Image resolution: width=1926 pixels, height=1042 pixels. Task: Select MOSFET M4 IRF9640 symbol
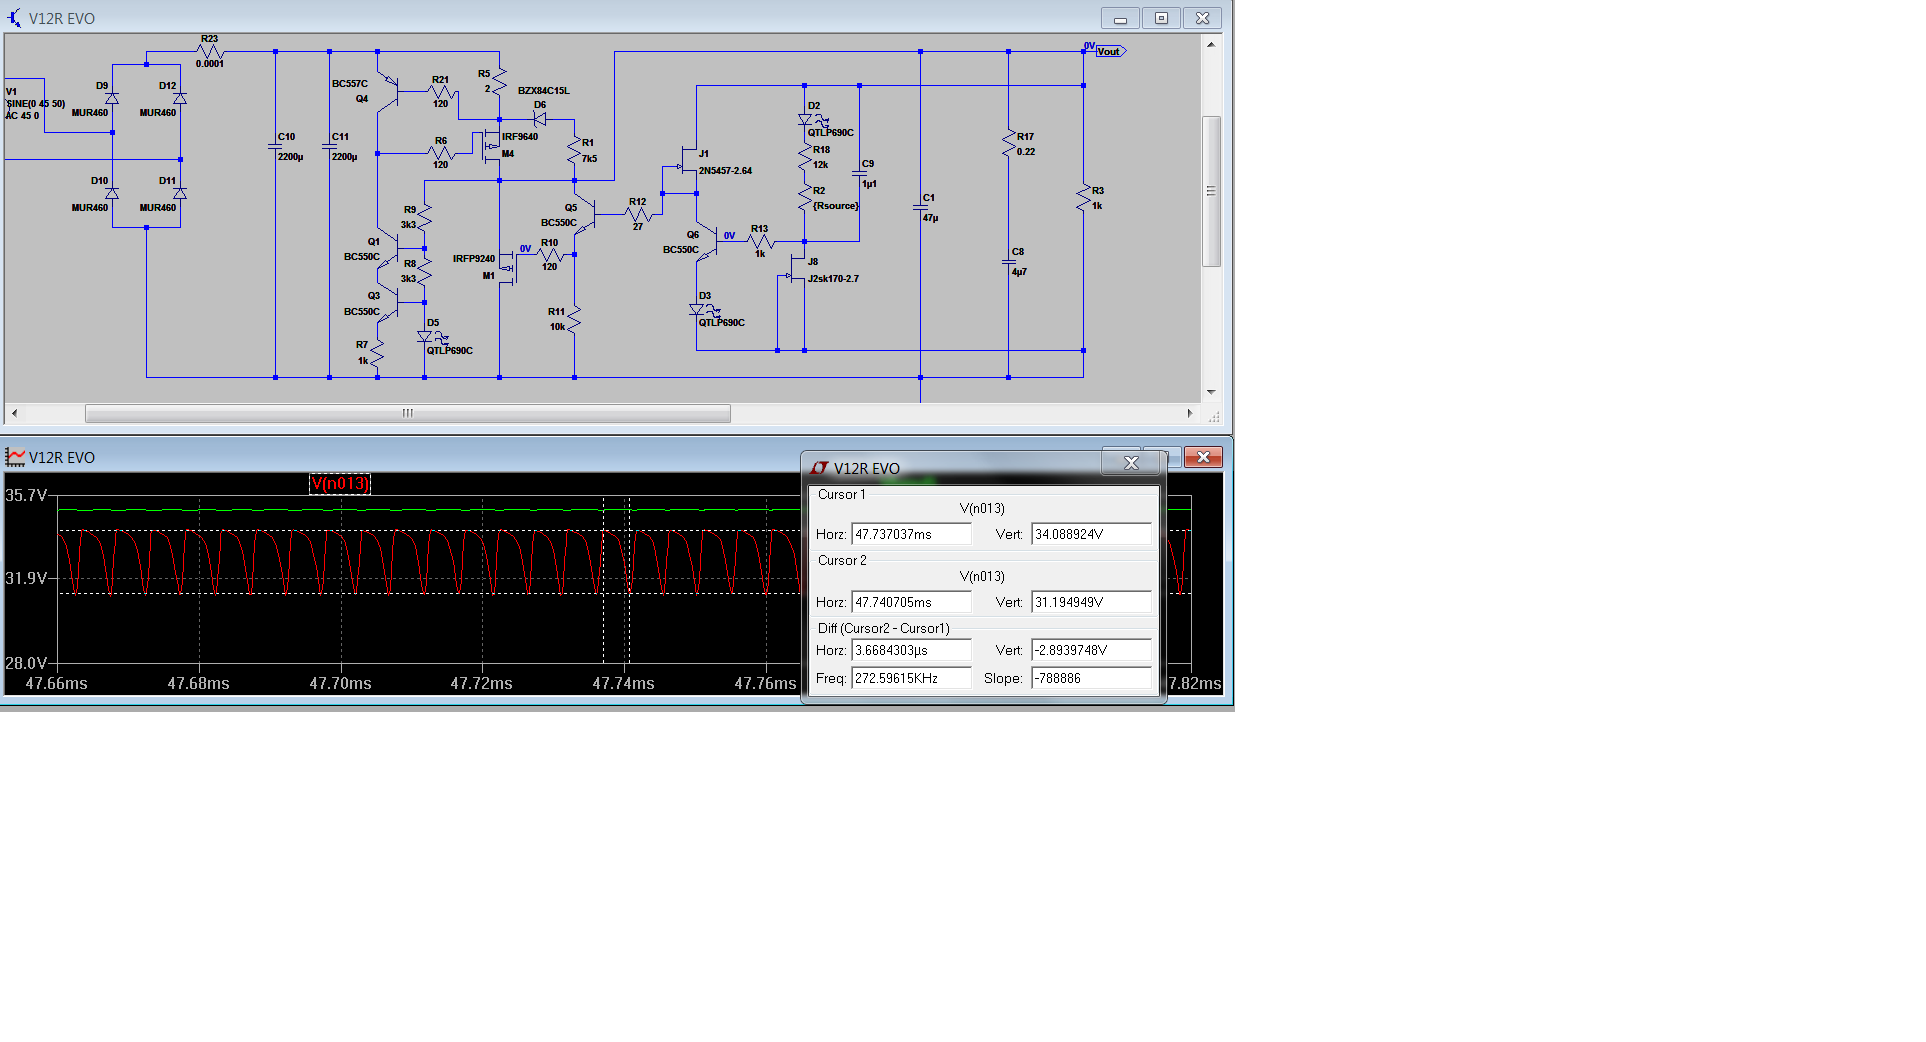490,145
